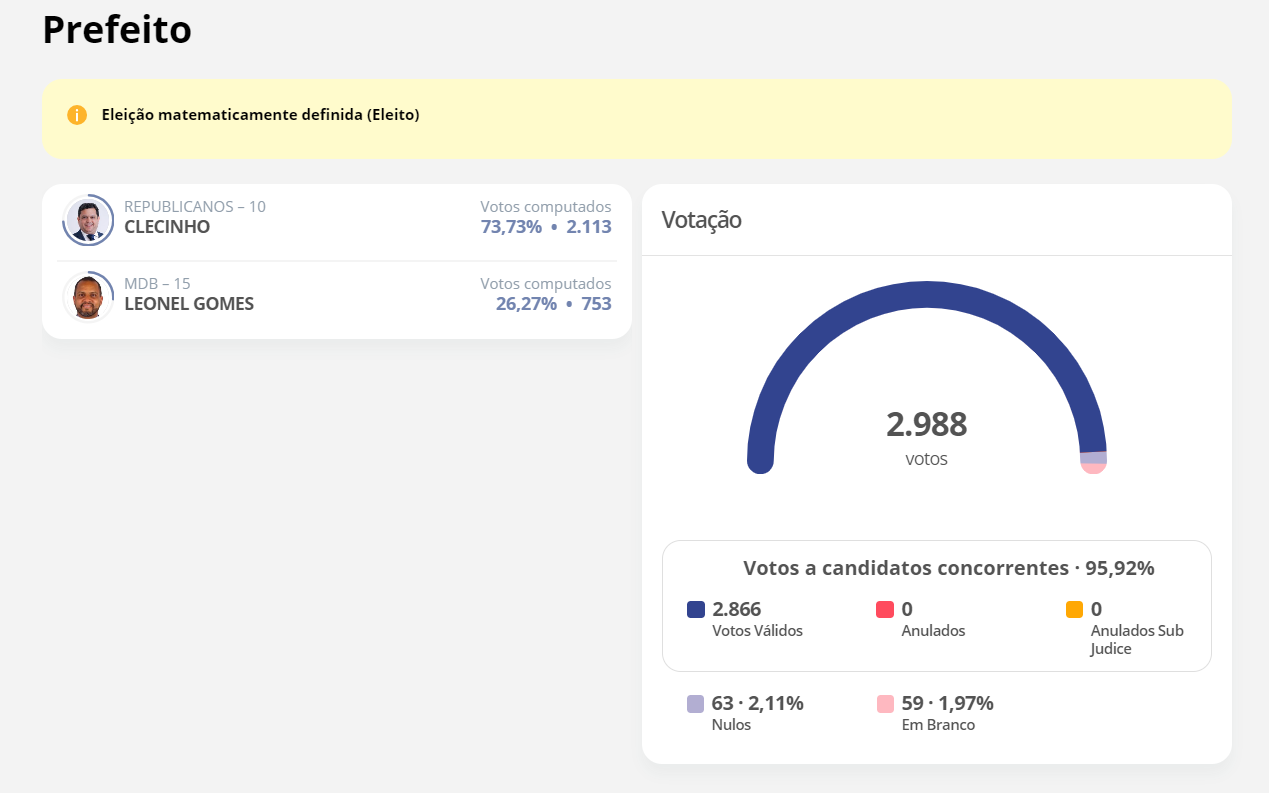The width and height of the screenshot is (1269, 793).
Task: Click the 63 · 2,11% Nulos value
Action: click(758, 703)
